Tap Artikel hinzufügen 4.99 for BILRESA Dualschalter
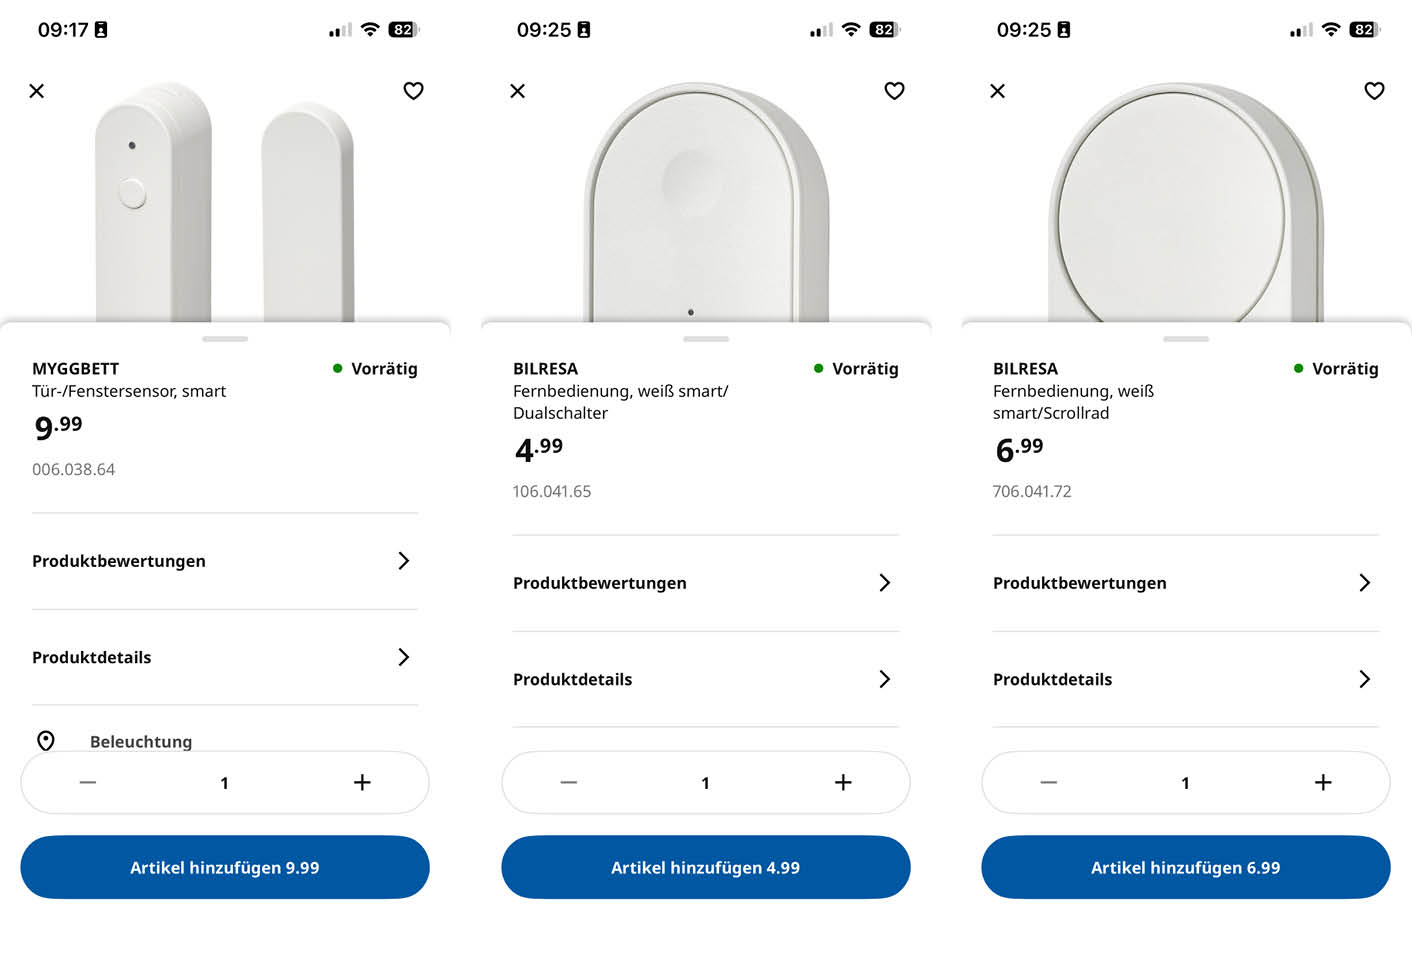Image resolution: width=1412 pixels, height=980 pixels. point(705,867)
